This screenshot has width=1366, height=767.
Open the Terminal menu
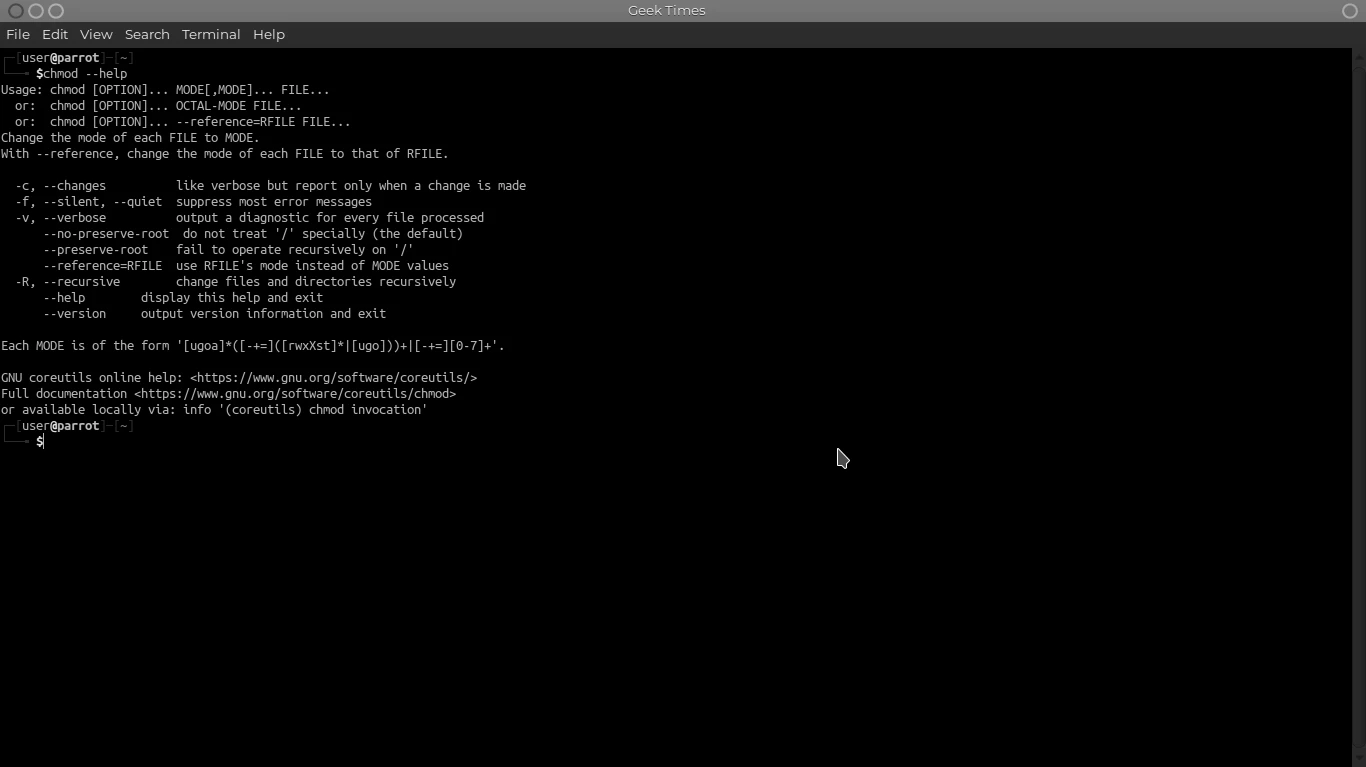tap(211, 34)
